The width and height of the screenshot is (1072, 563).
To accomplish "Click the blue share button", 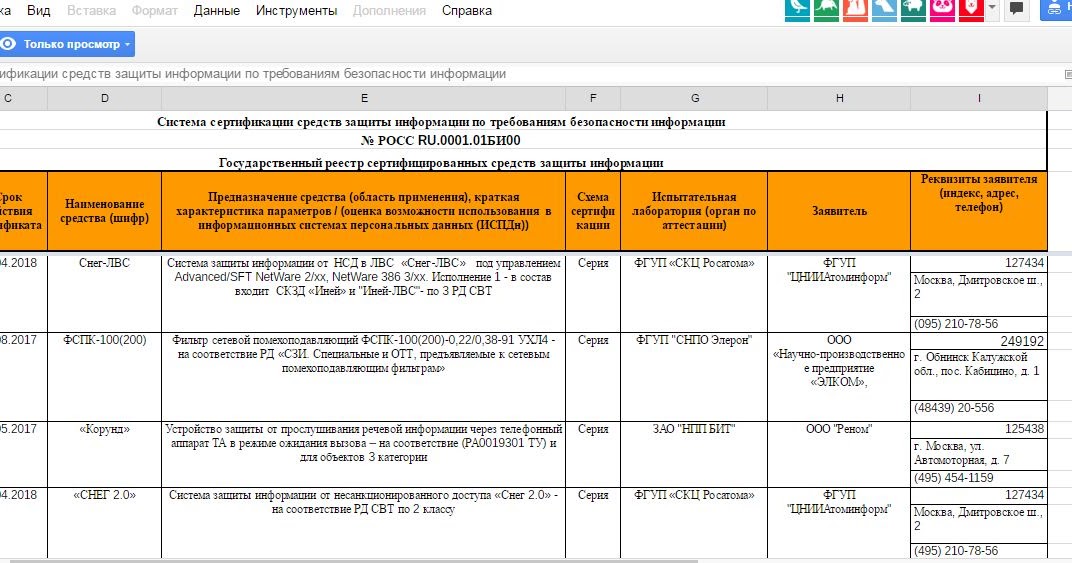I will pyautogui.click(x=1056, y=10).
